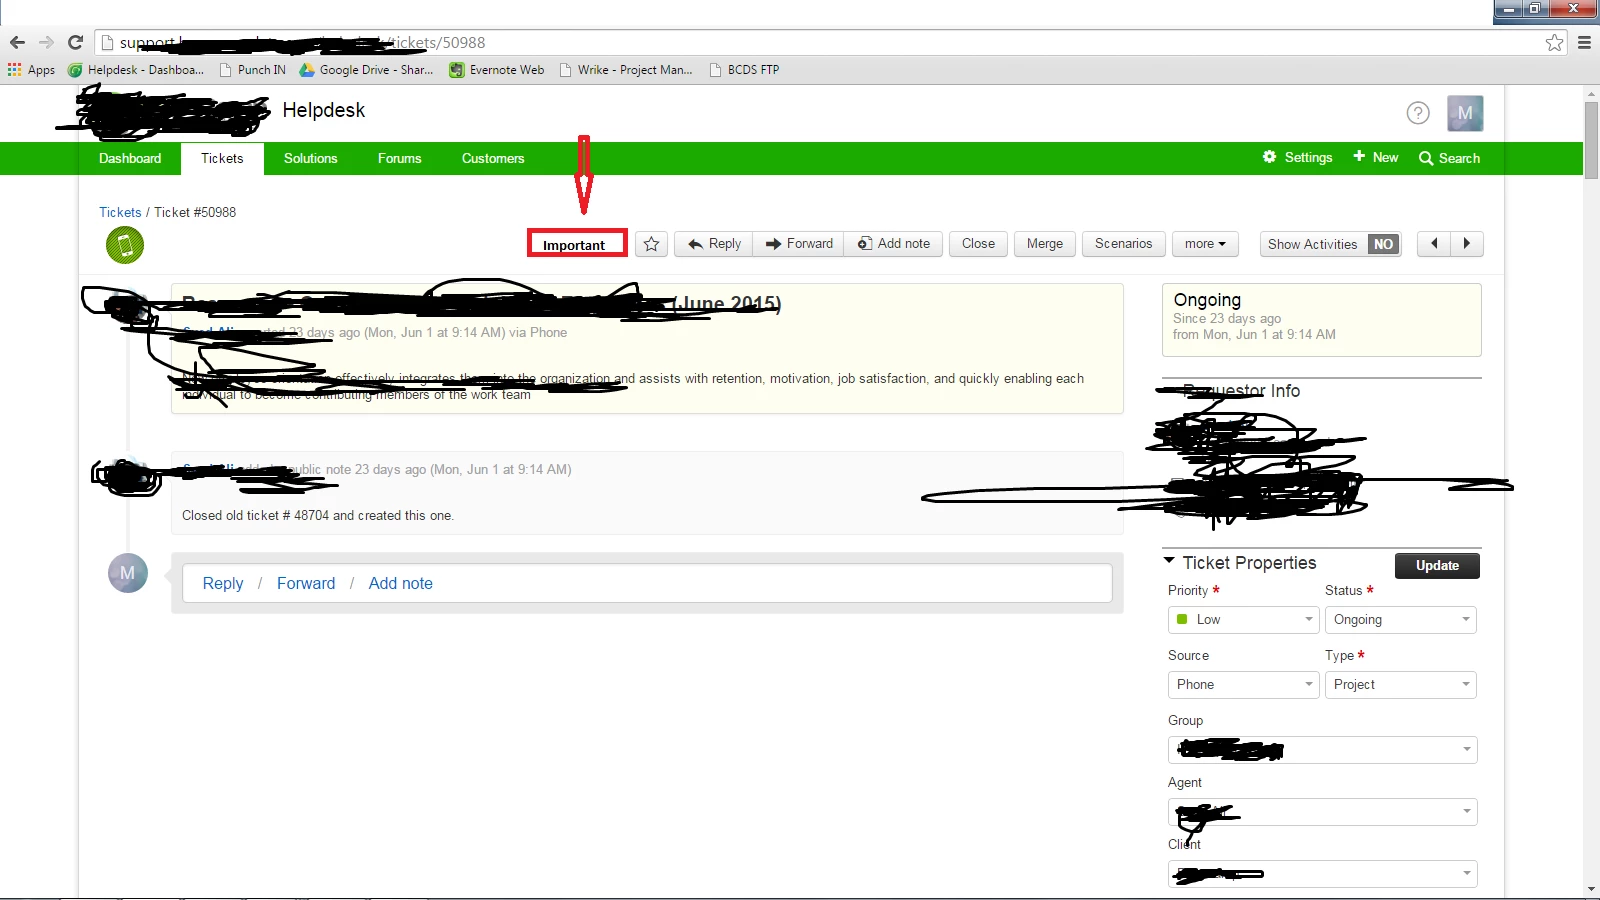Collapse Ticket Properties section
The height and width of the screenshot is (900, 1600).
point(1169,561)
